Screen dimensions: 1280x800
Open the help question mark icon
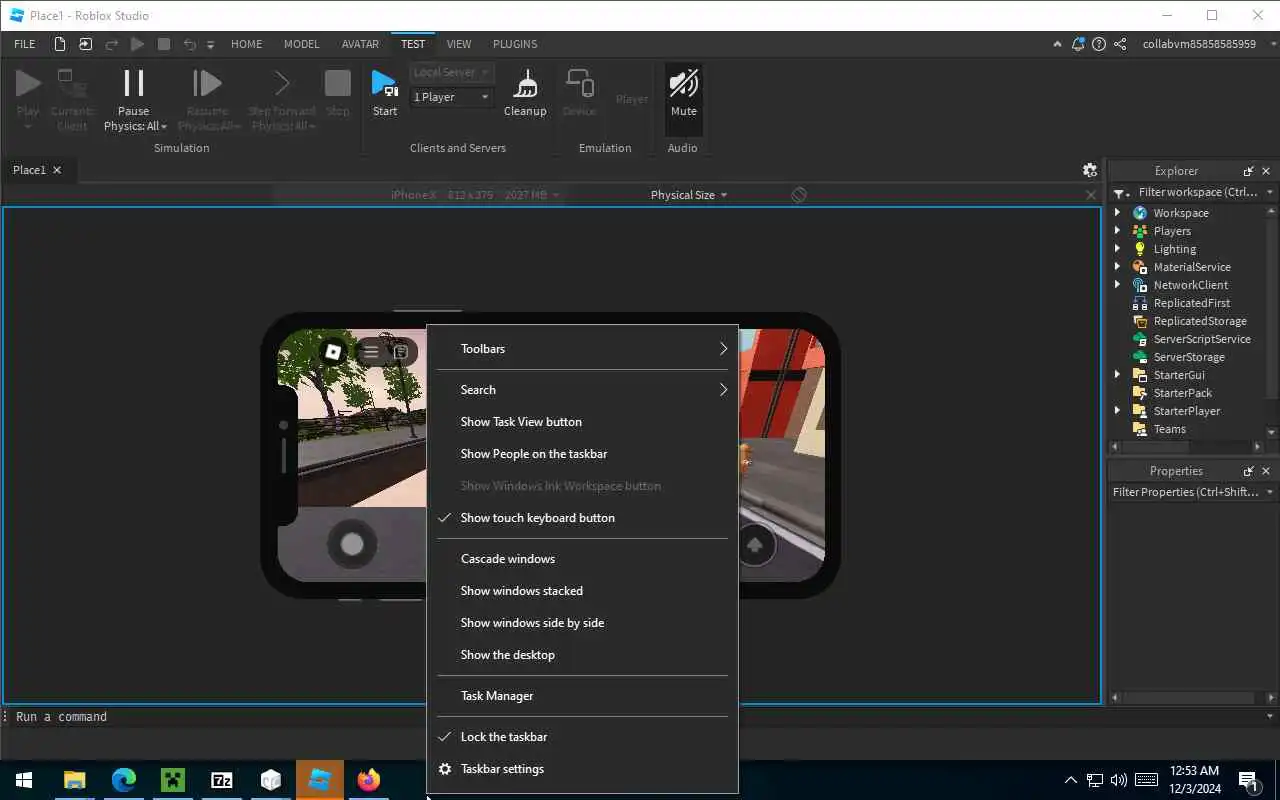point(1099,44)
